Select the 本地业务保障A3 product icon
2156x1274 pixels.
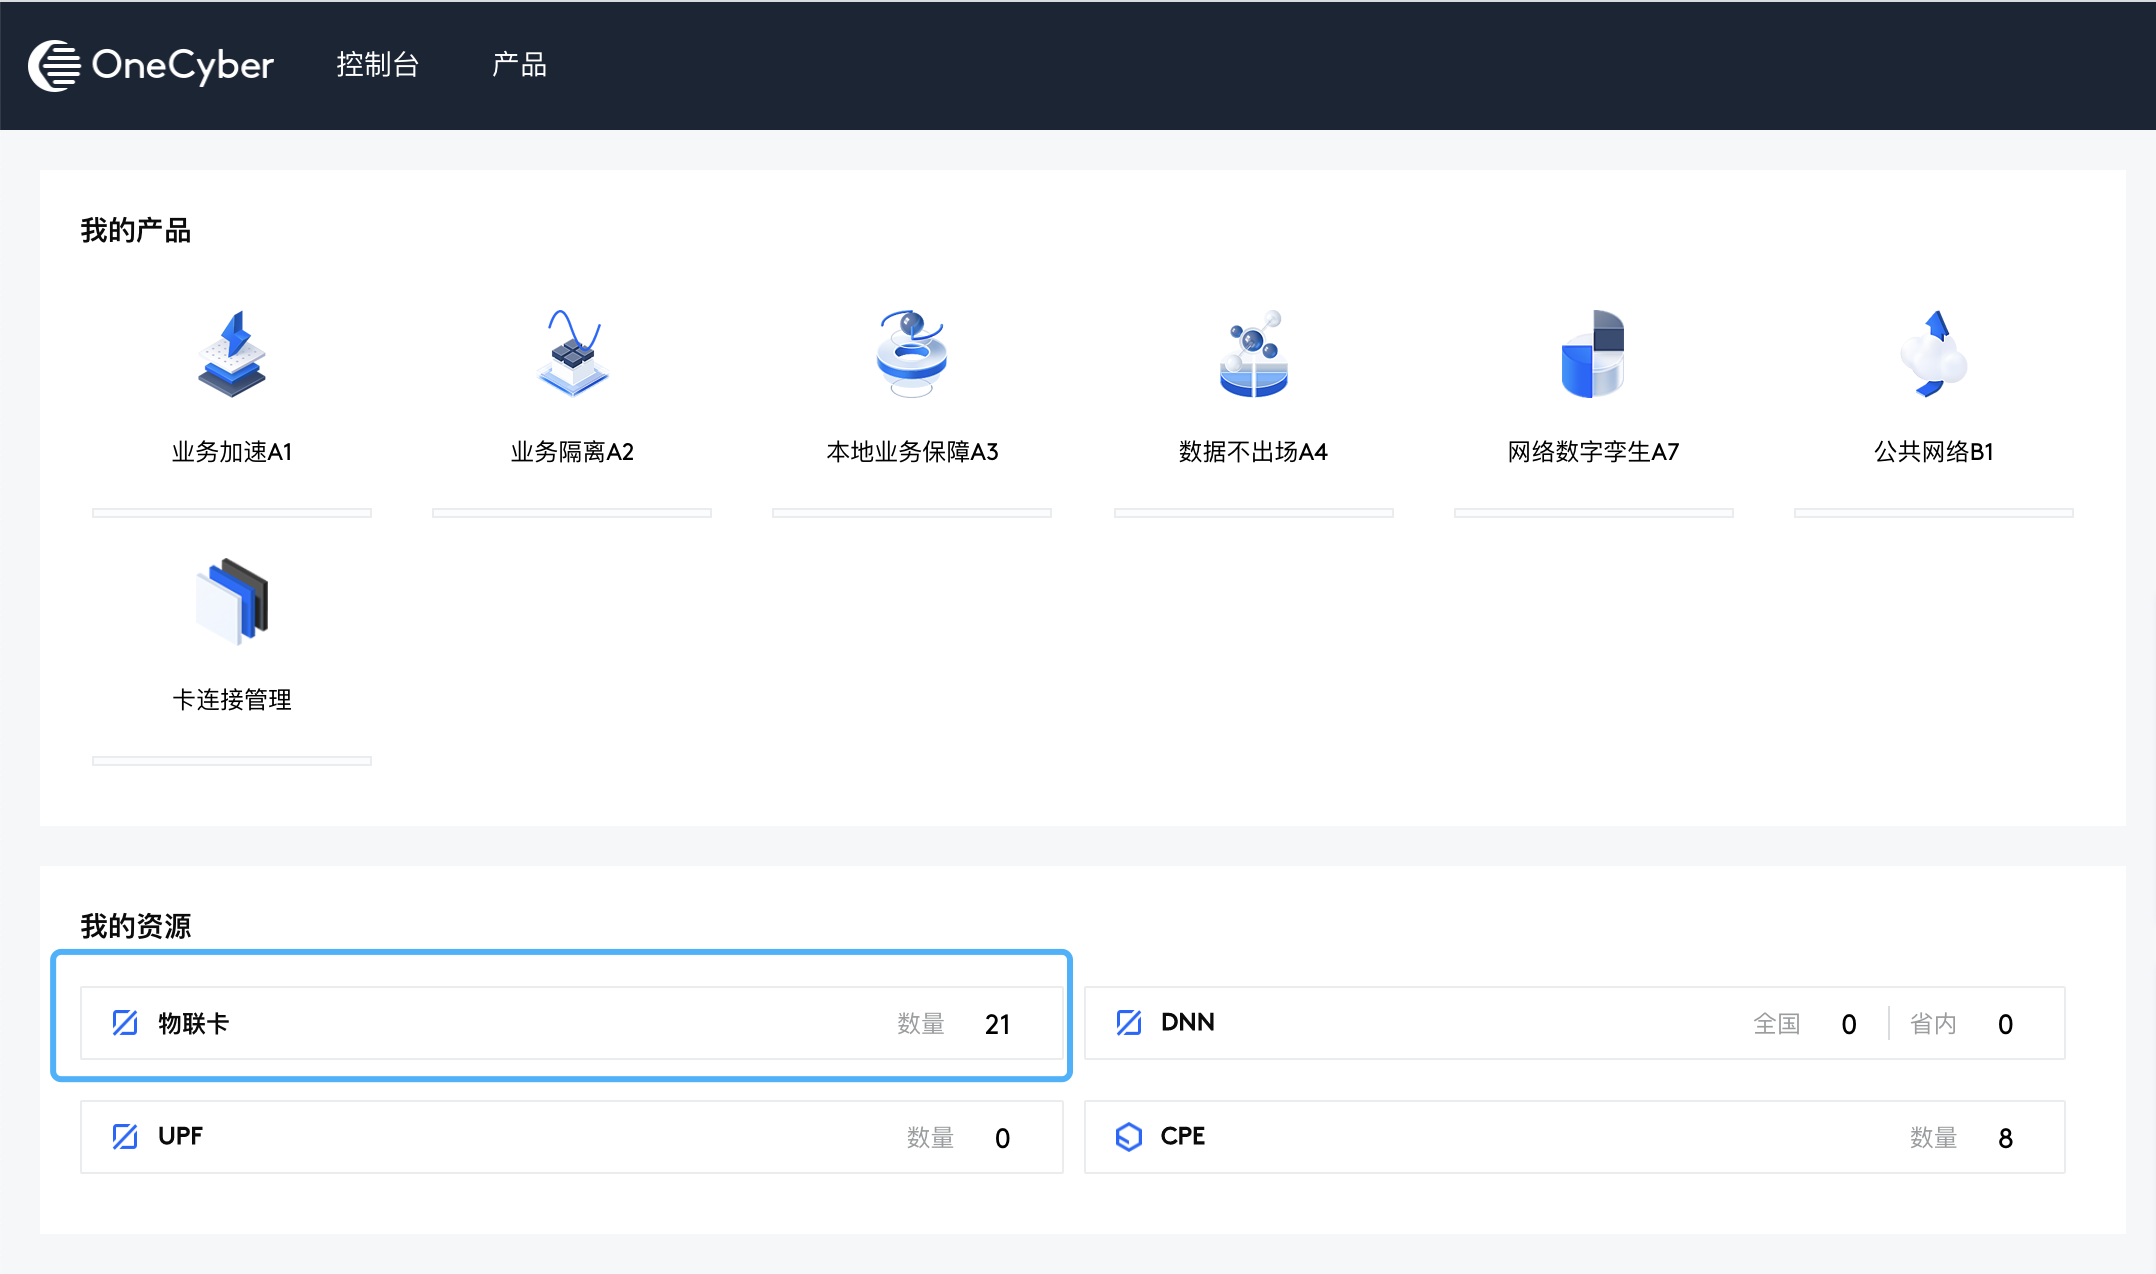[x=911, y=354]
